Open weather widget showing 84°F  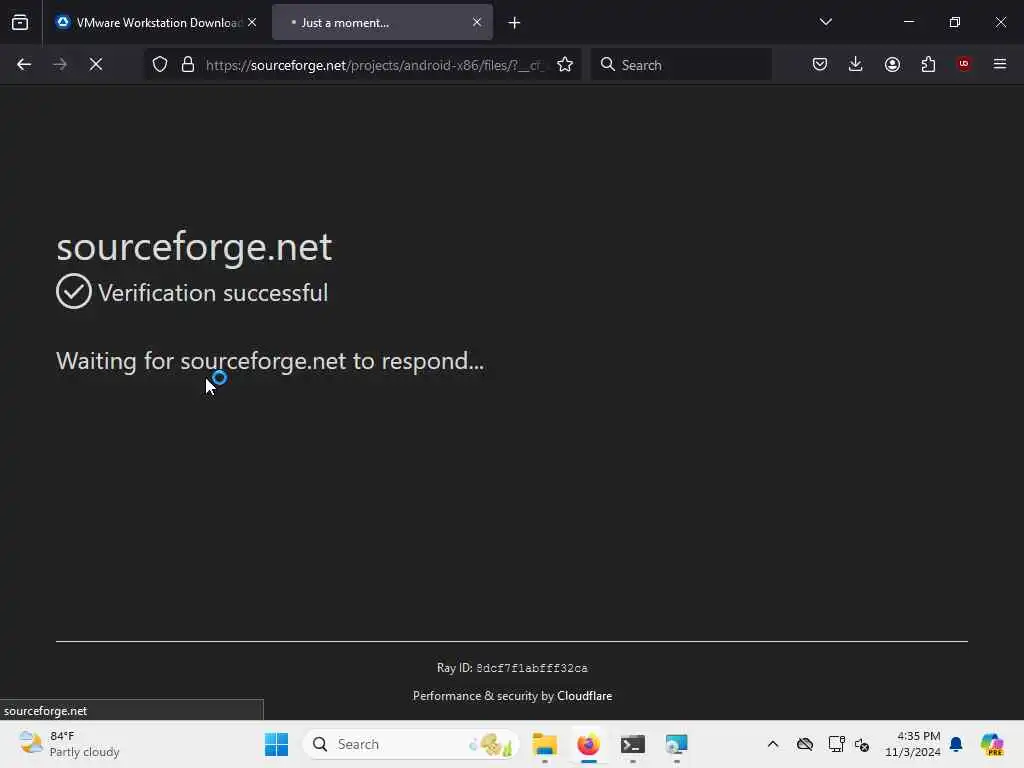pos(69,744)
